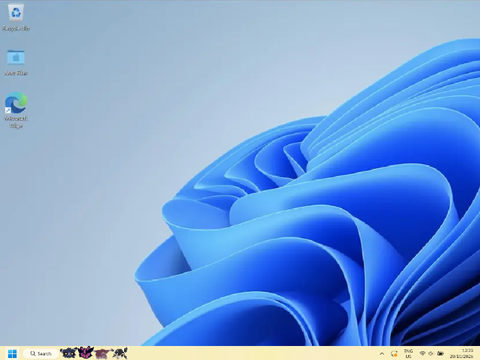This screenshot has height=360, width=480.
Task: Open the network status tray icon
Action: (423, 353)
